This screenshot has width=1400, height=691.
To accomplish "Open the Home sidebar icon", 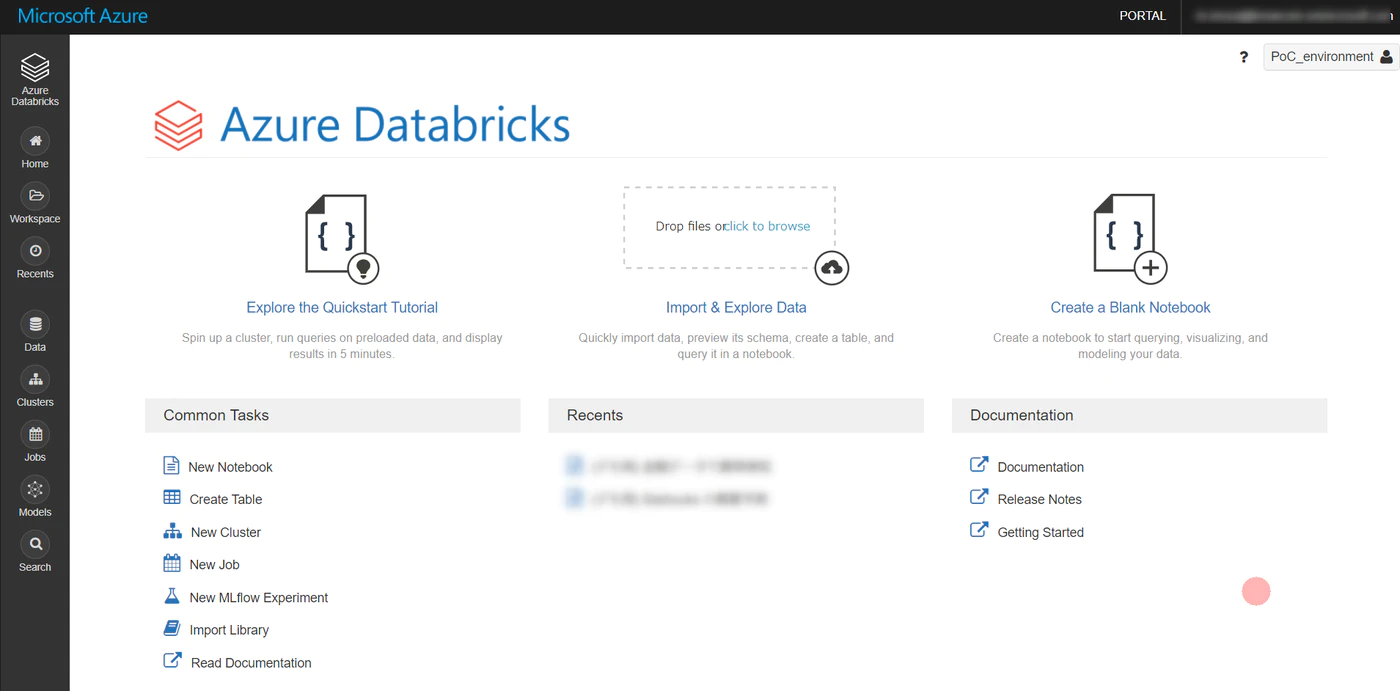I will tap(35, 141).
